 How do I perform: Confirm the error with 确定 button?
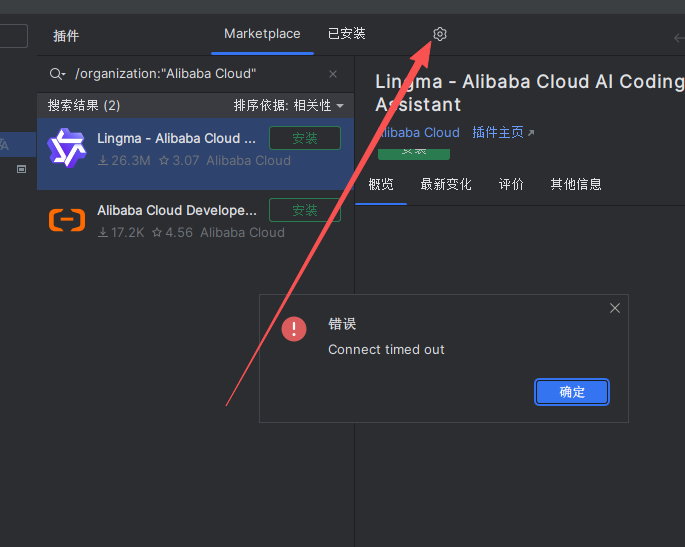(572, 392)
